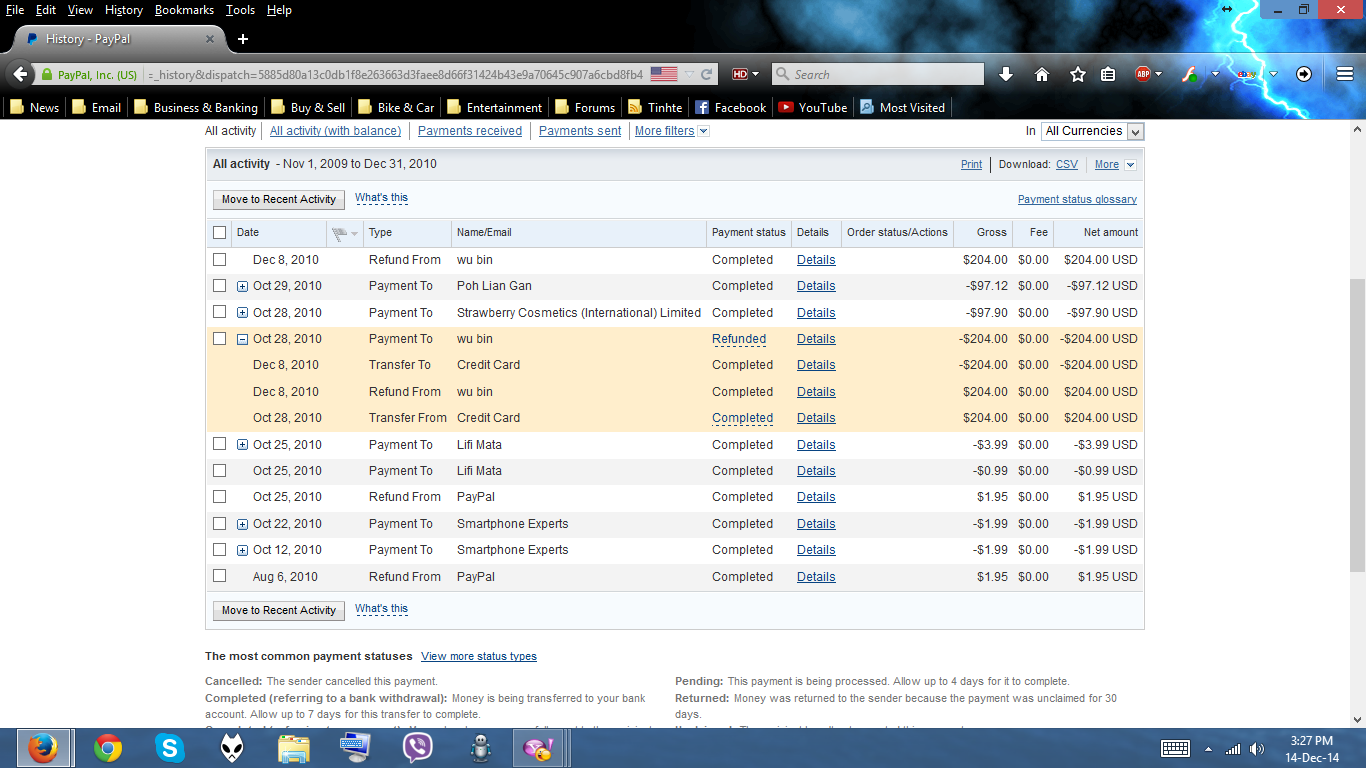Viewport: 1366px width, 768px height.
Task: Open the Payments received filter link
Action: click(x=470, y=131)
